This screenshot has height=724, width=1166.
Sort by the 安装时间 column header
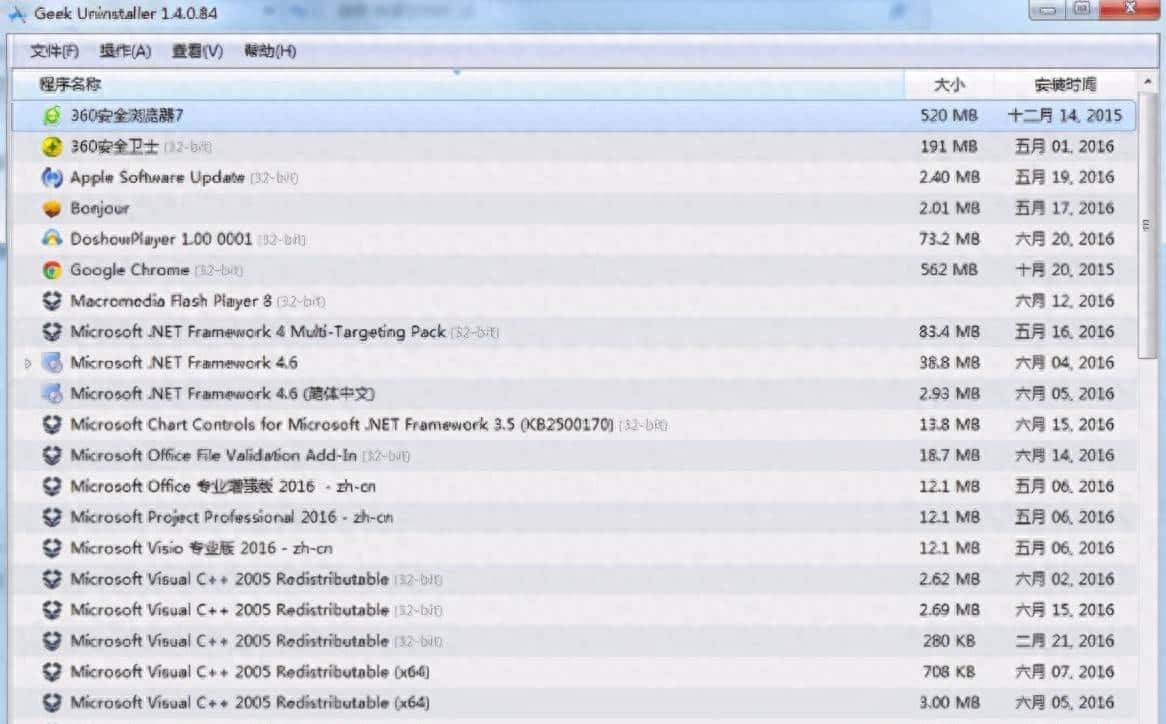(1065, 85)
